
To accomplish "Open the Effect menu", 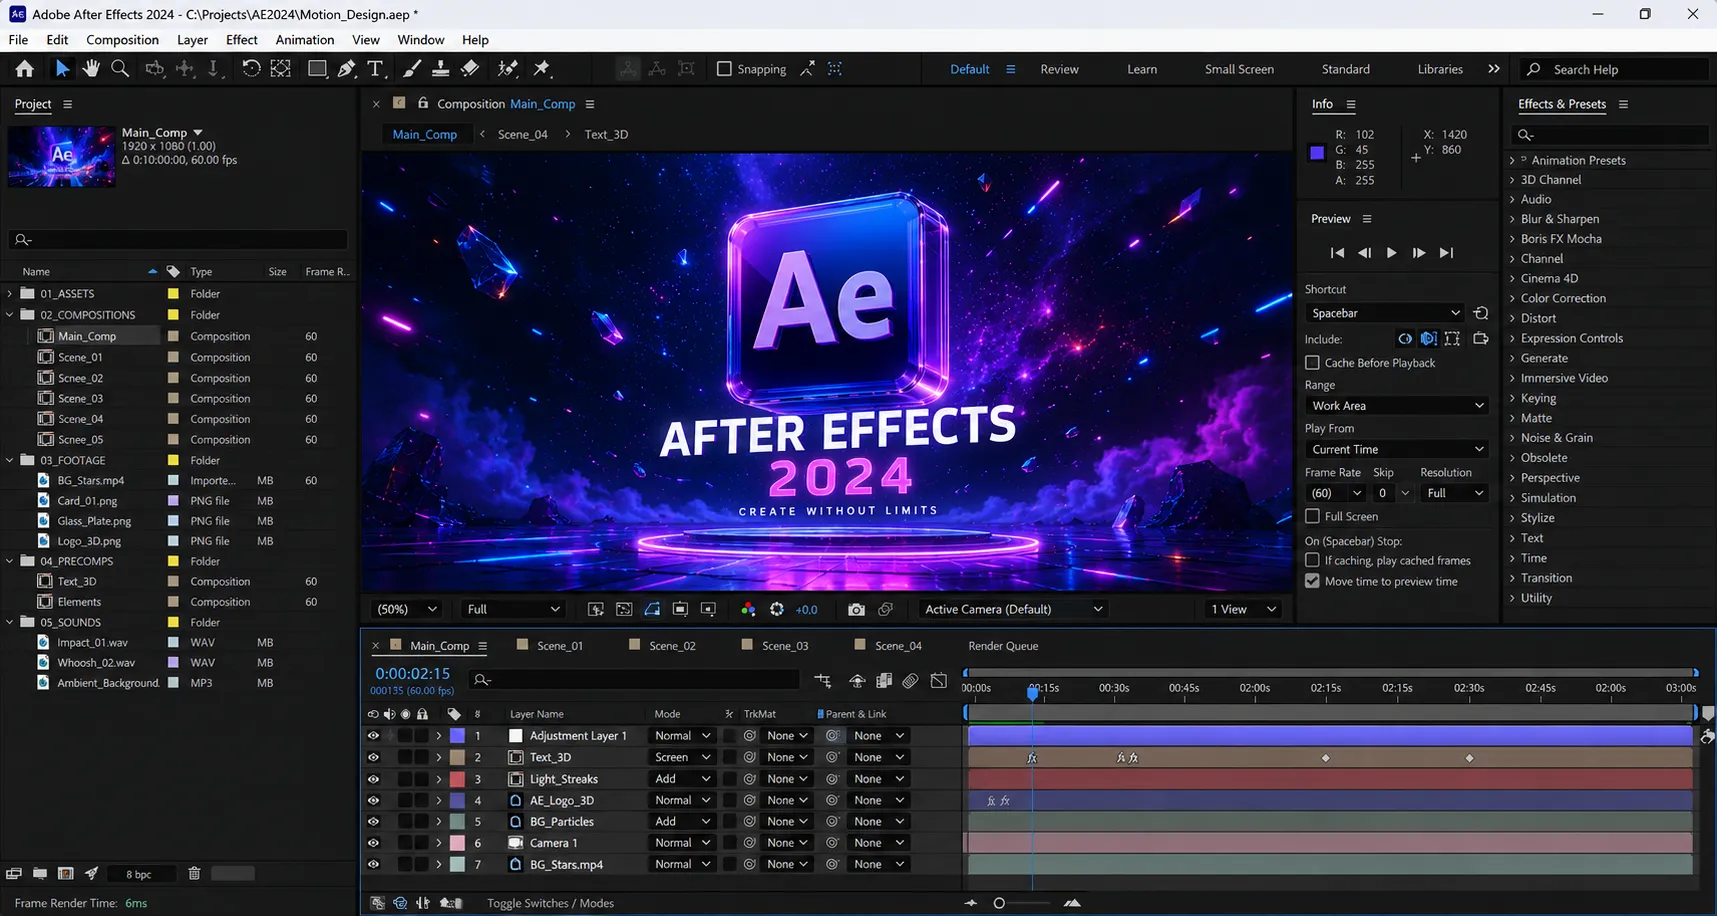I will (241, 40).
